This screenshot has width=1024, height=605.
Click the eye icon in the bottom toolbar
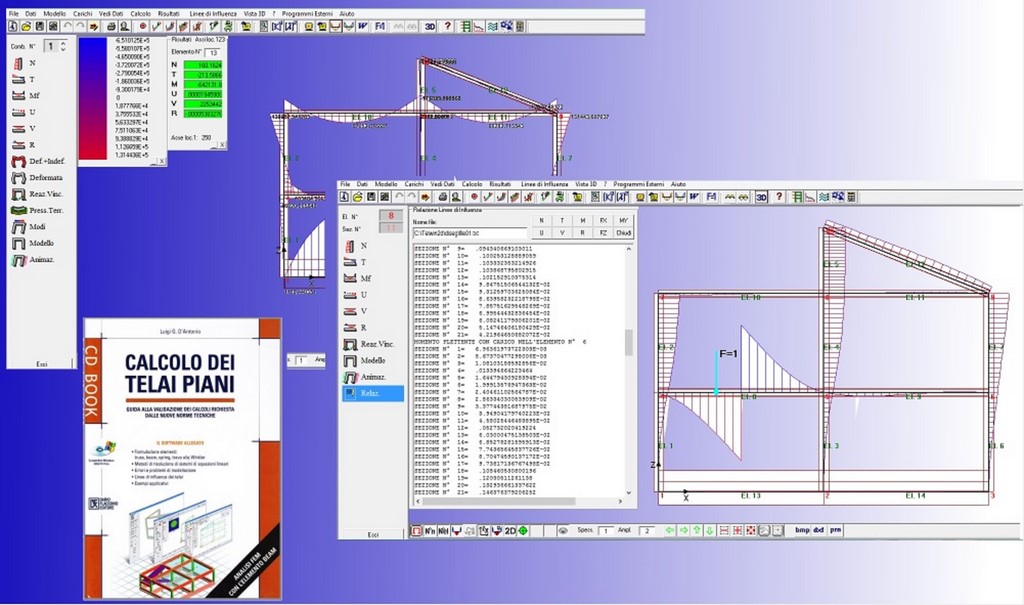click(x=562, y=531)
